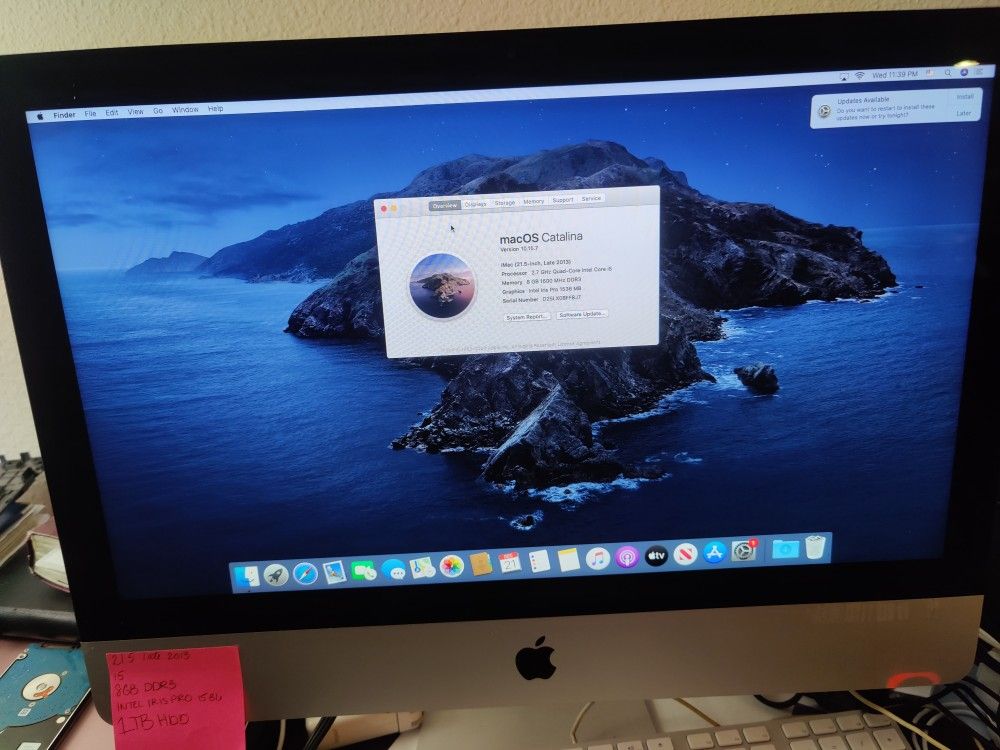The width and height of the screenshot is (1000, 750).
Task: Open the Photos app in dock
Action: (452, 566)
